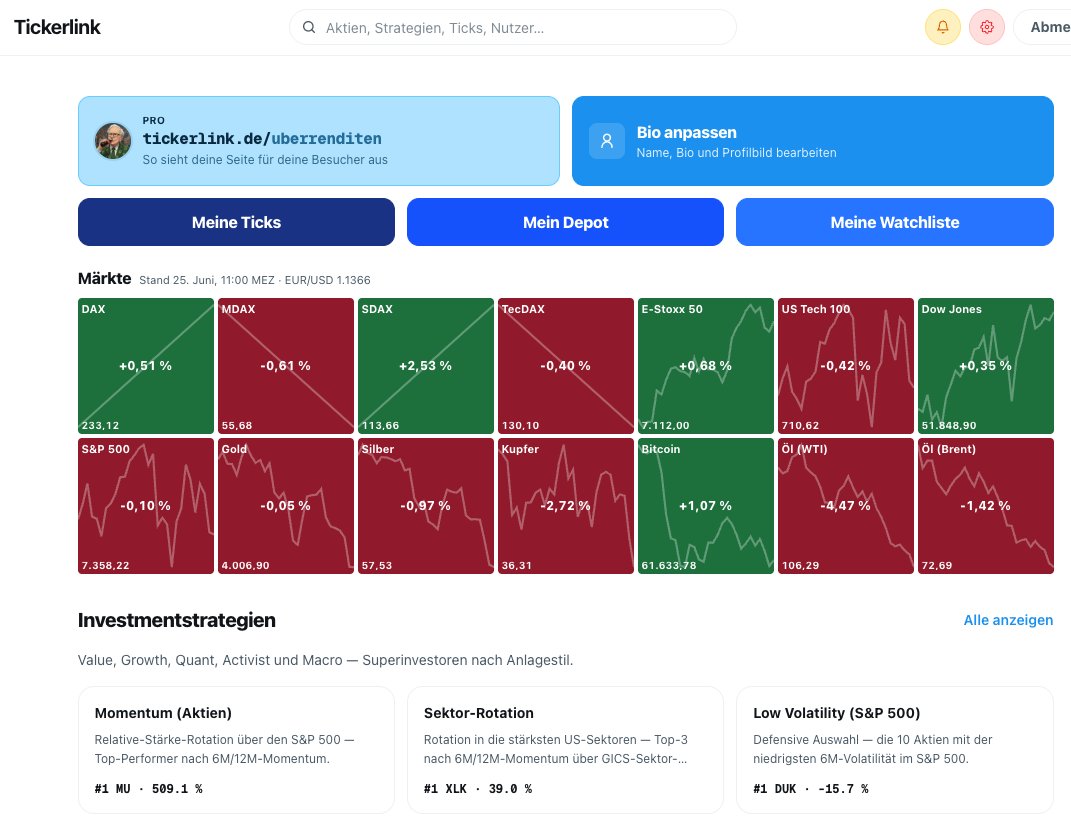Image resolution: width=1071 pixels, height=839 pixels.
Task: Click the notification bell icon
Action: pyautogui.click(x=943, y=27)
